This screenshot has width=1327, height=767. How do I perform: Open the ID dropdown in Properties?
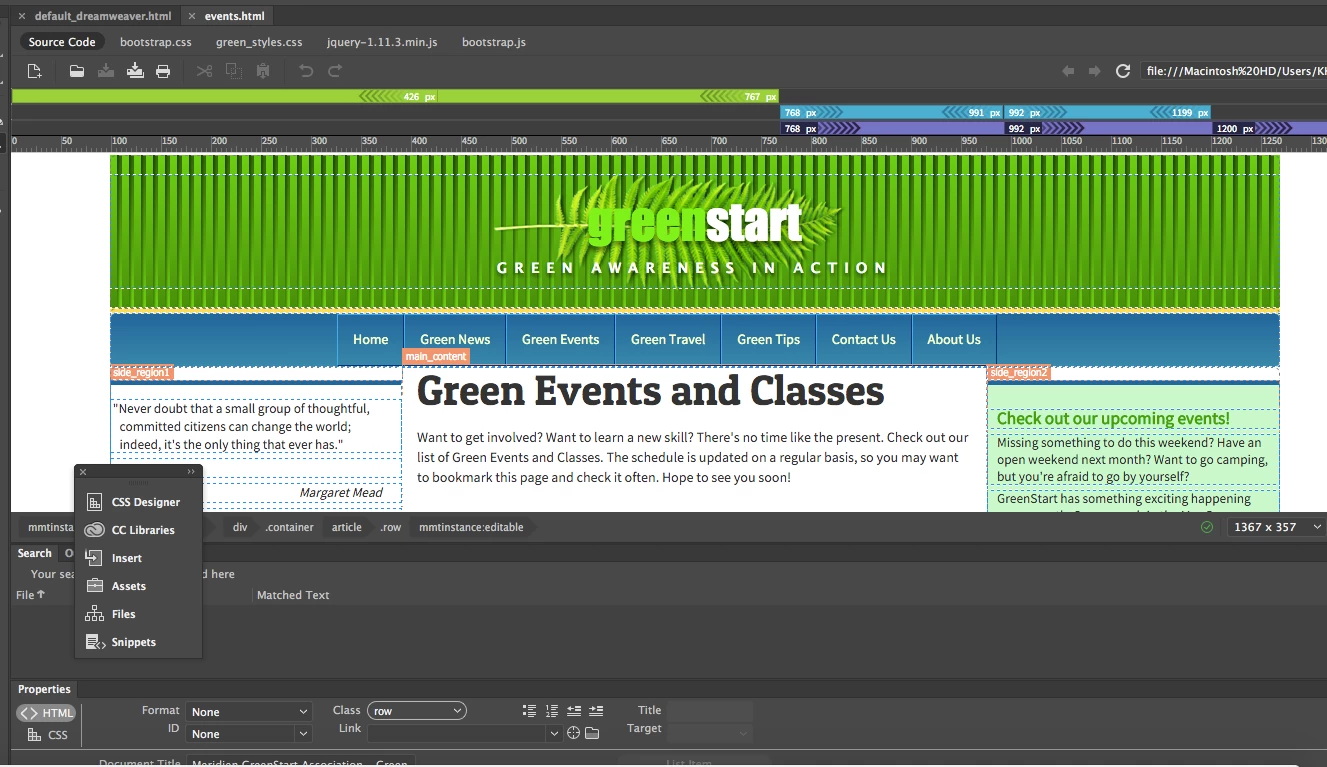pyautogui.click(x=249, y=734)
